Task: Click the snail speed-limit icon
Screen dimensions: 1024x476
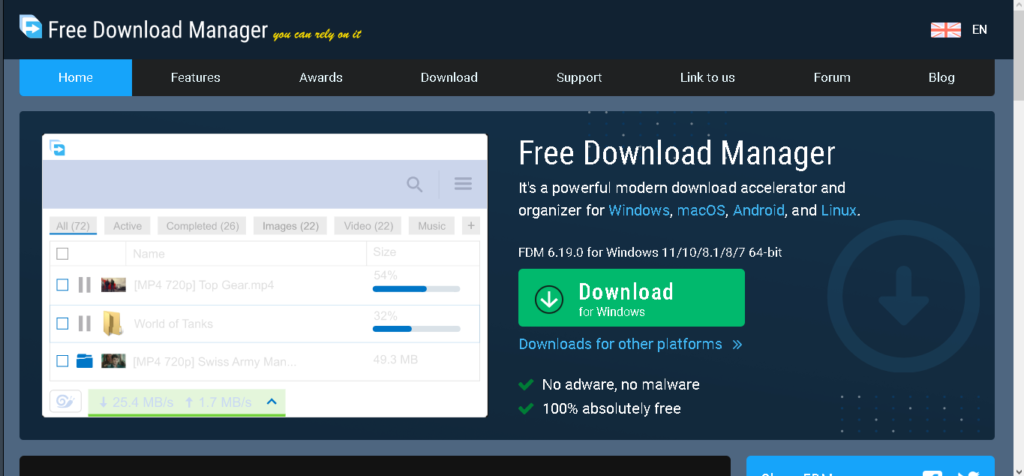Action: (x=65, y=401)
